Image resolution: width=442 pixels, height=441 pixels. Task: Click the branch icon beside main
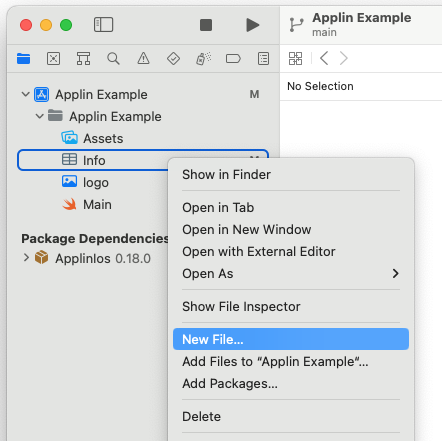296,25
